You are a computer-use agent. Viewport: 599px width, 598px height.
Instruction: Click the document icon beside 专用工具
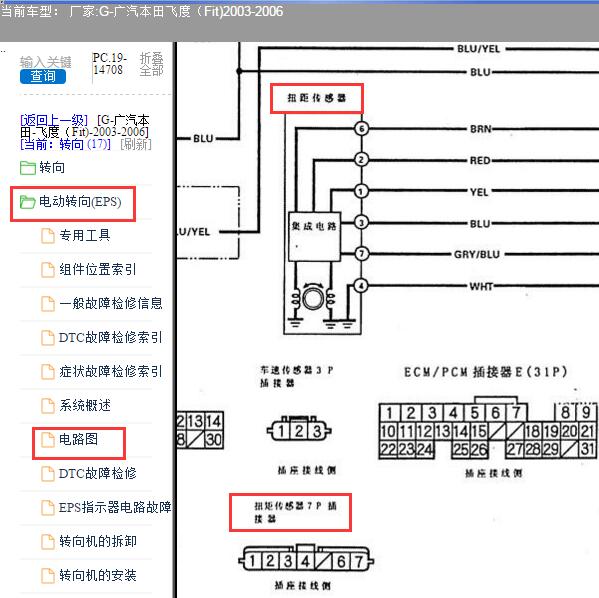(x=48, y=235)
